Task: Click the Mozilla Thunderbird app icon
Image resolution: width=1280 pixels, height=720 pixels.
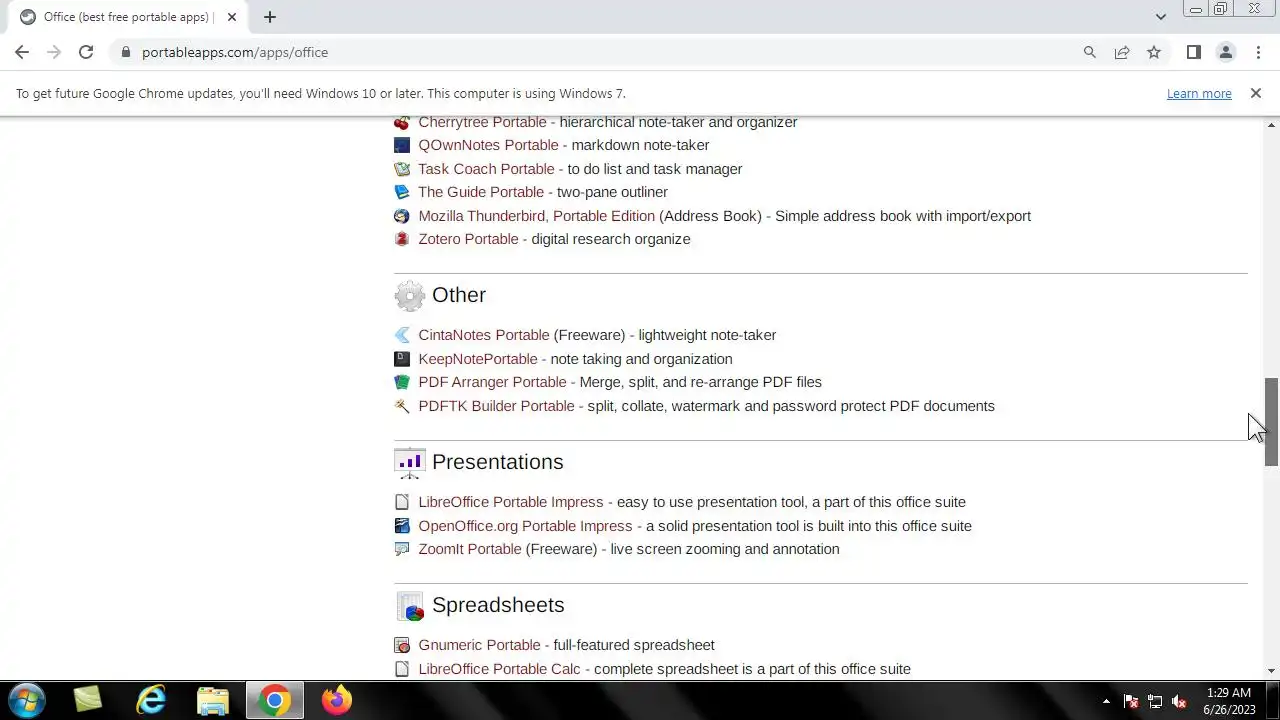Action: (x=402, y=216)
